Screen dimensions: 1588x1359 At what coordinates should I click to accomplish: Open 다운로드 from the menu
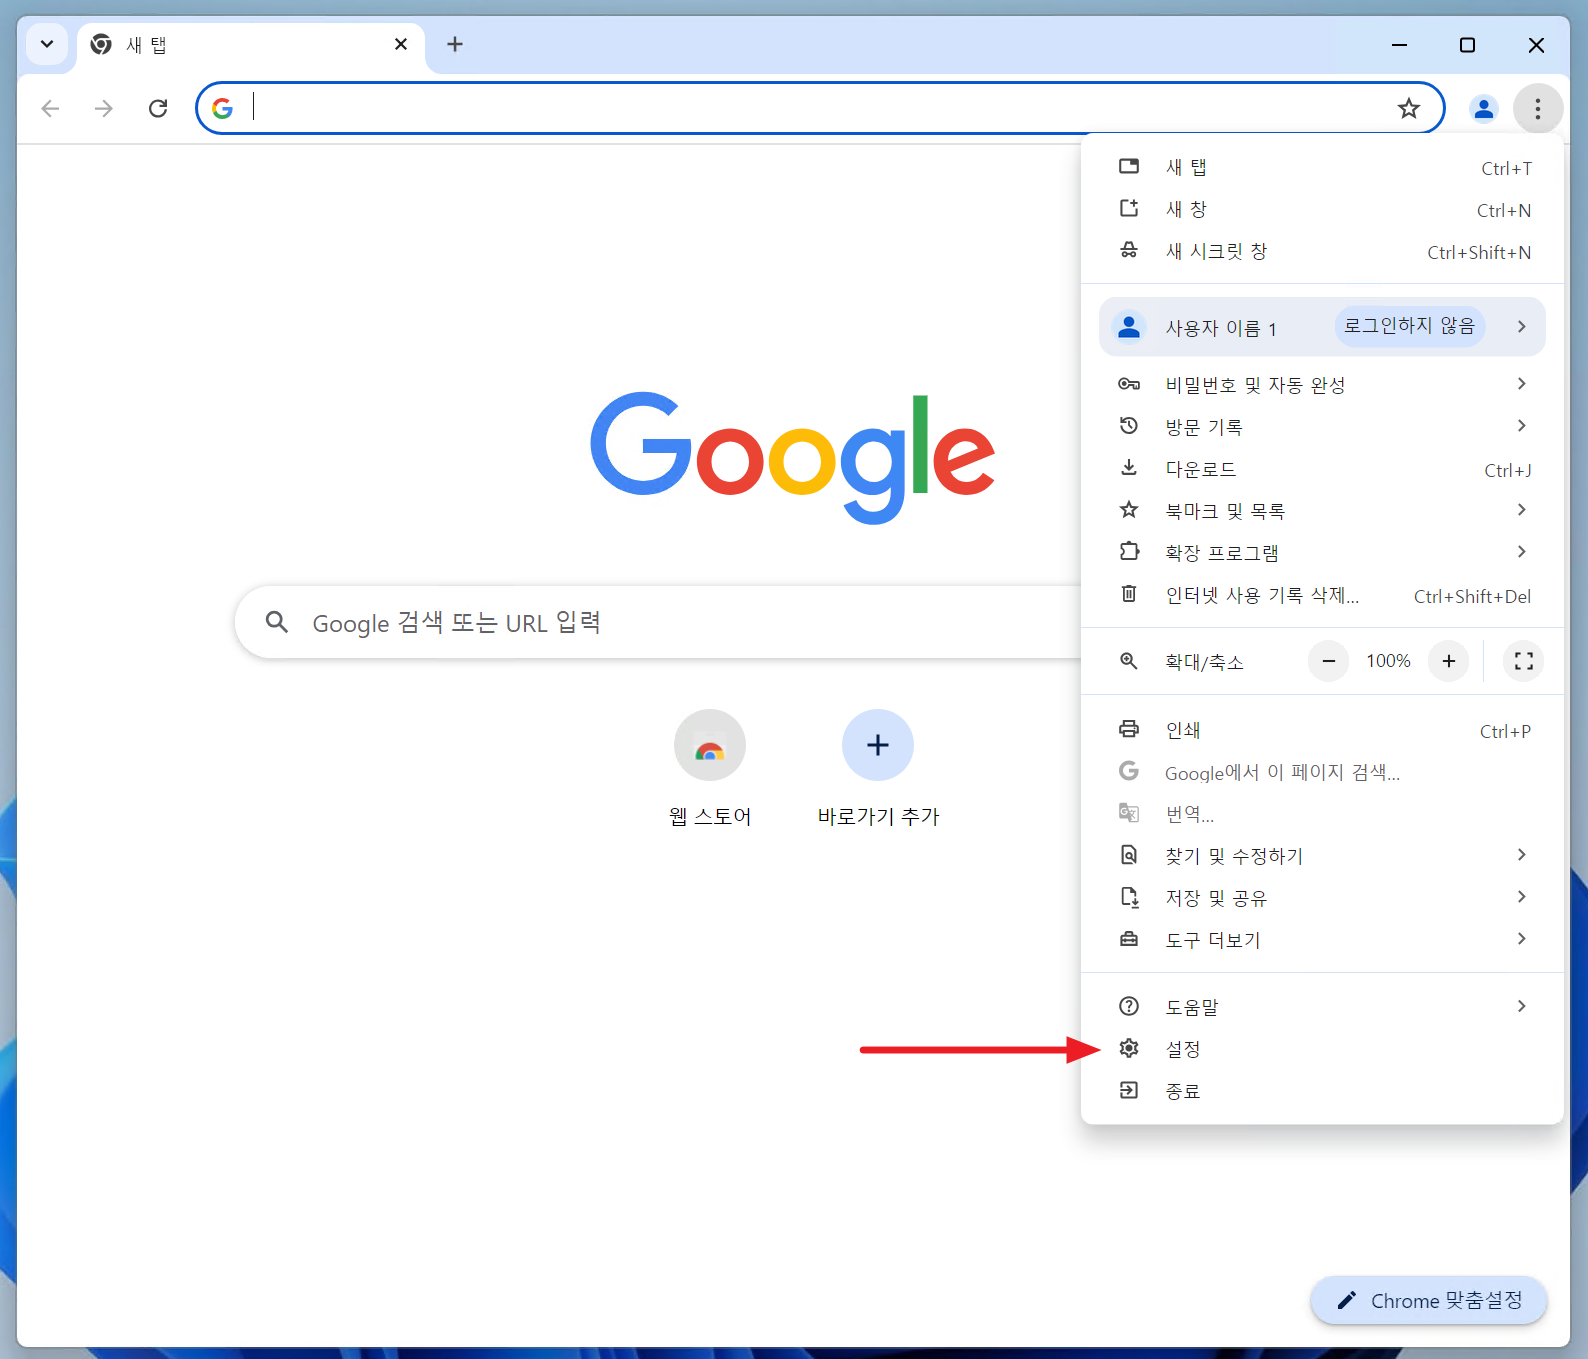pyautogui.click(x=1322, y=469)
